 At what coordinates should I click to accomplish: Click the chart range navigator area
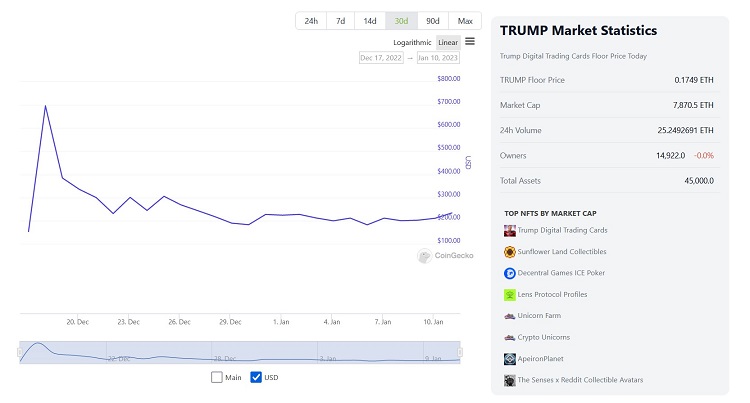click(240, 352)
